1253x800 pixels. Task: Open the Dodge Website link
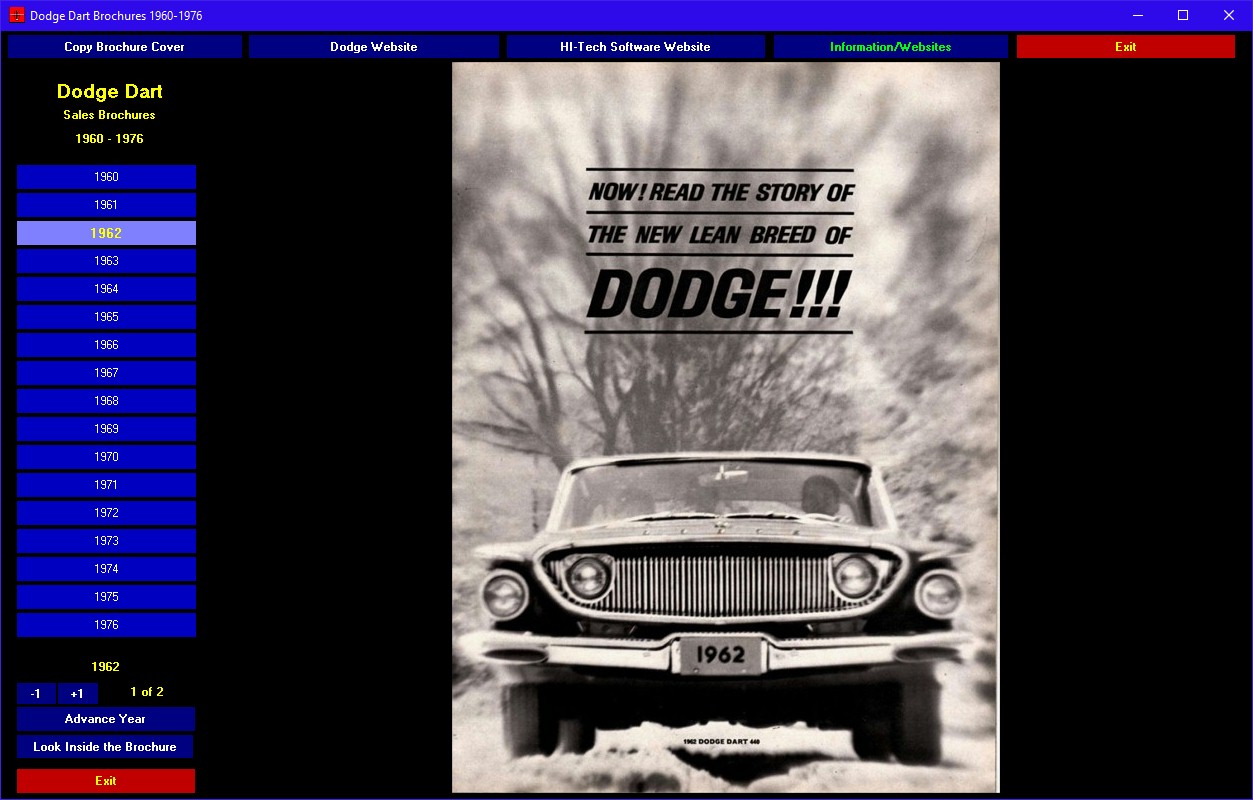[x=374, y=47]
